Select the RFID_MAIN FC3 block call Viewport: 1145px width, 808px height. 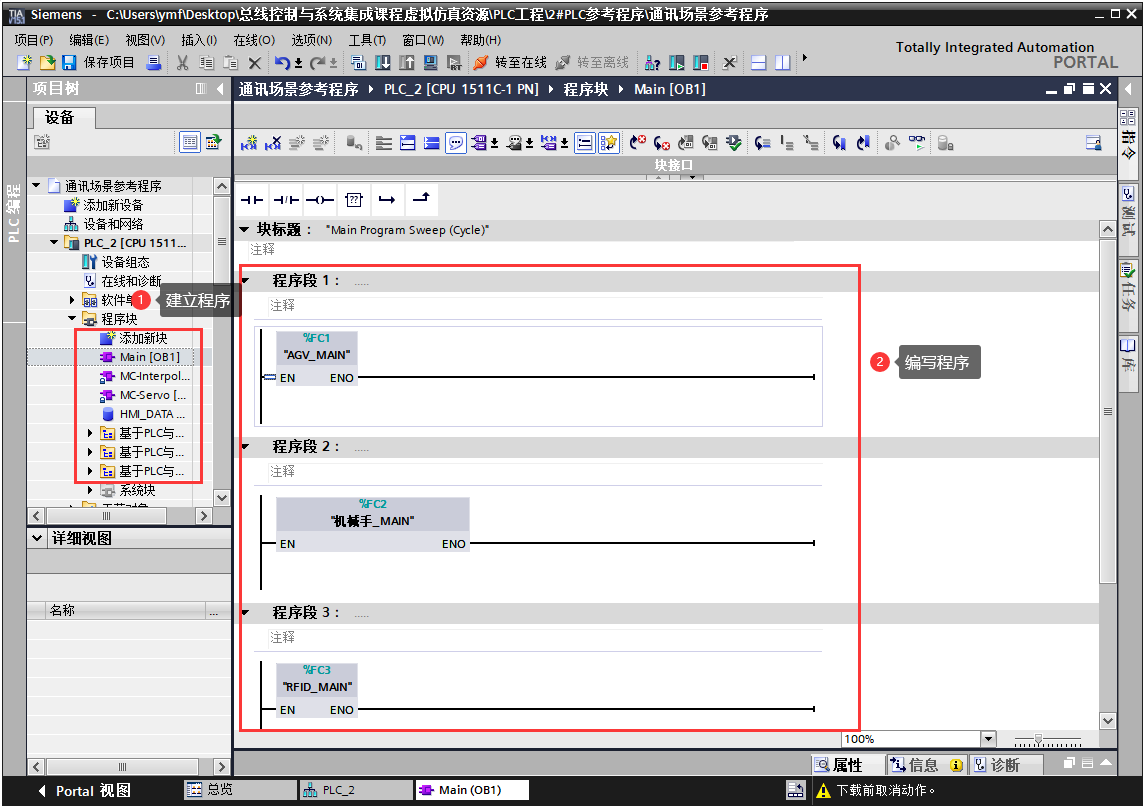click(x=317, y=690)
